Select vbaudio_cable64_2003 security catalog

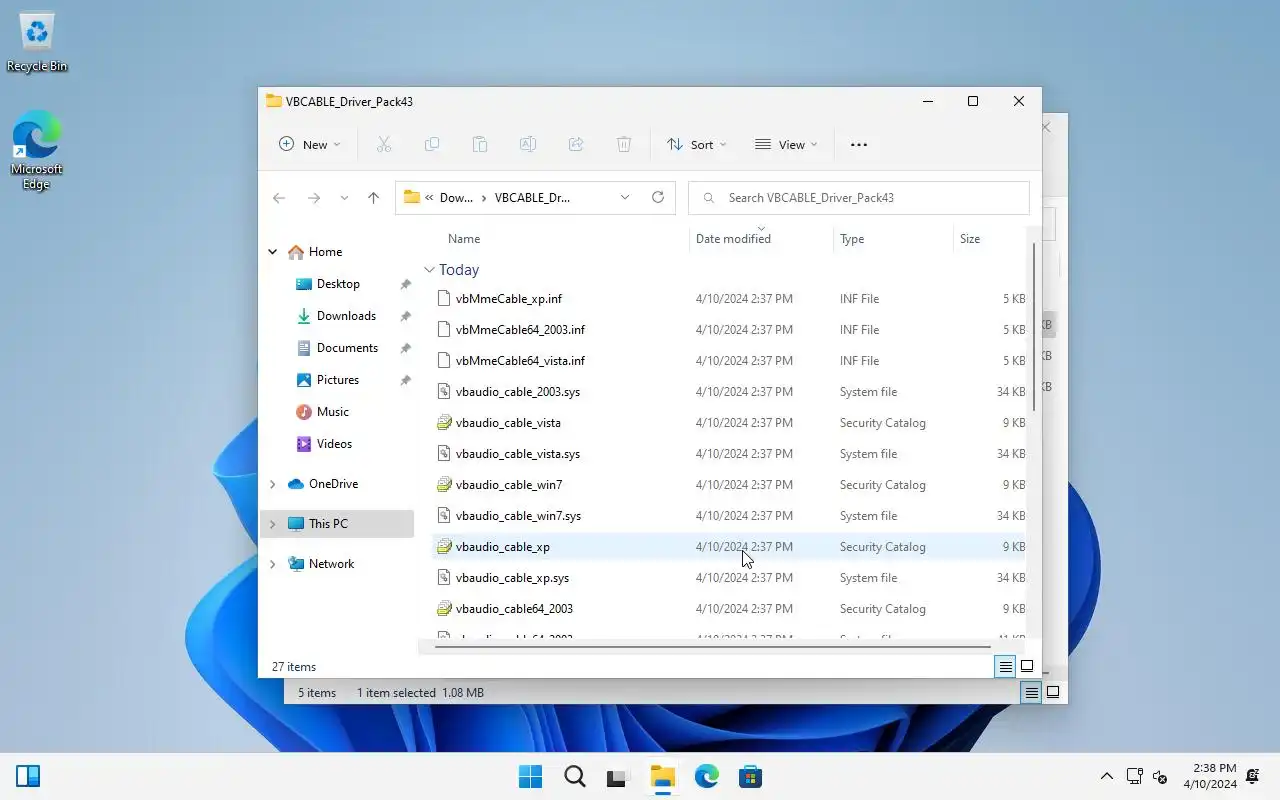click(730, 609)
